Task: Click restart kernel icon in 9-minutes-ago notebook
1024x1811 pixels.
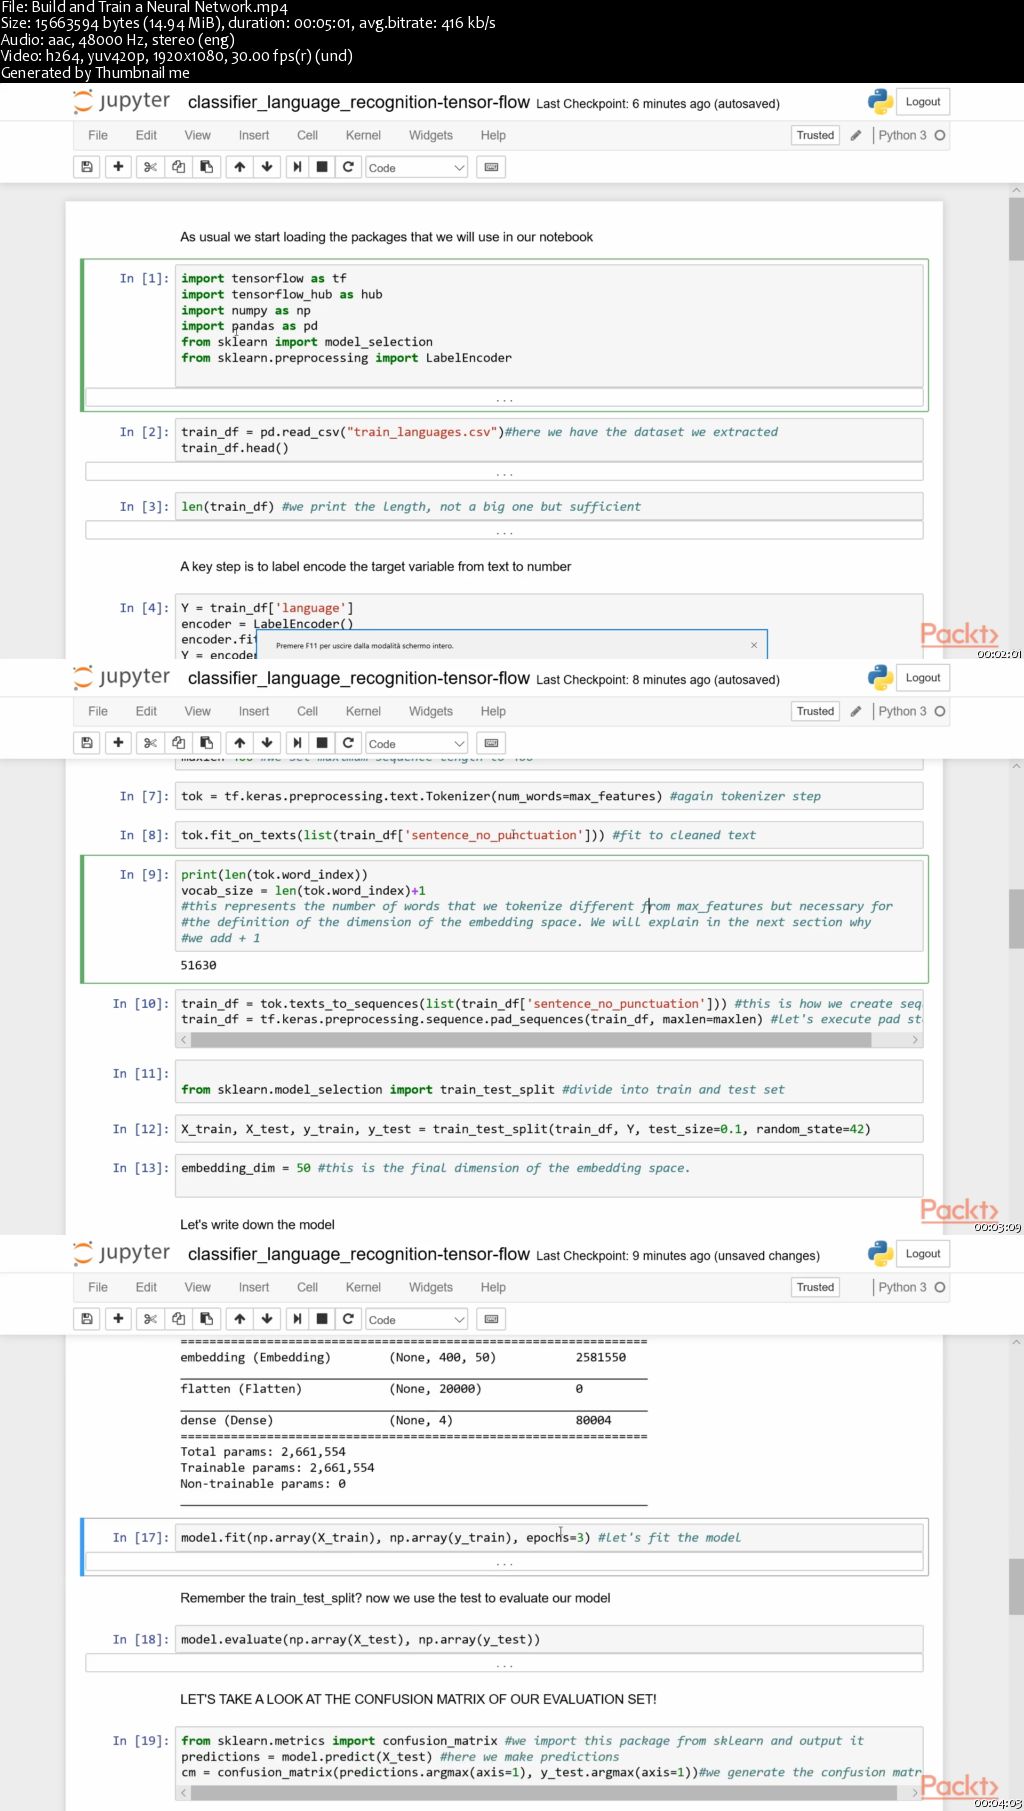Action: [348, 1319]
